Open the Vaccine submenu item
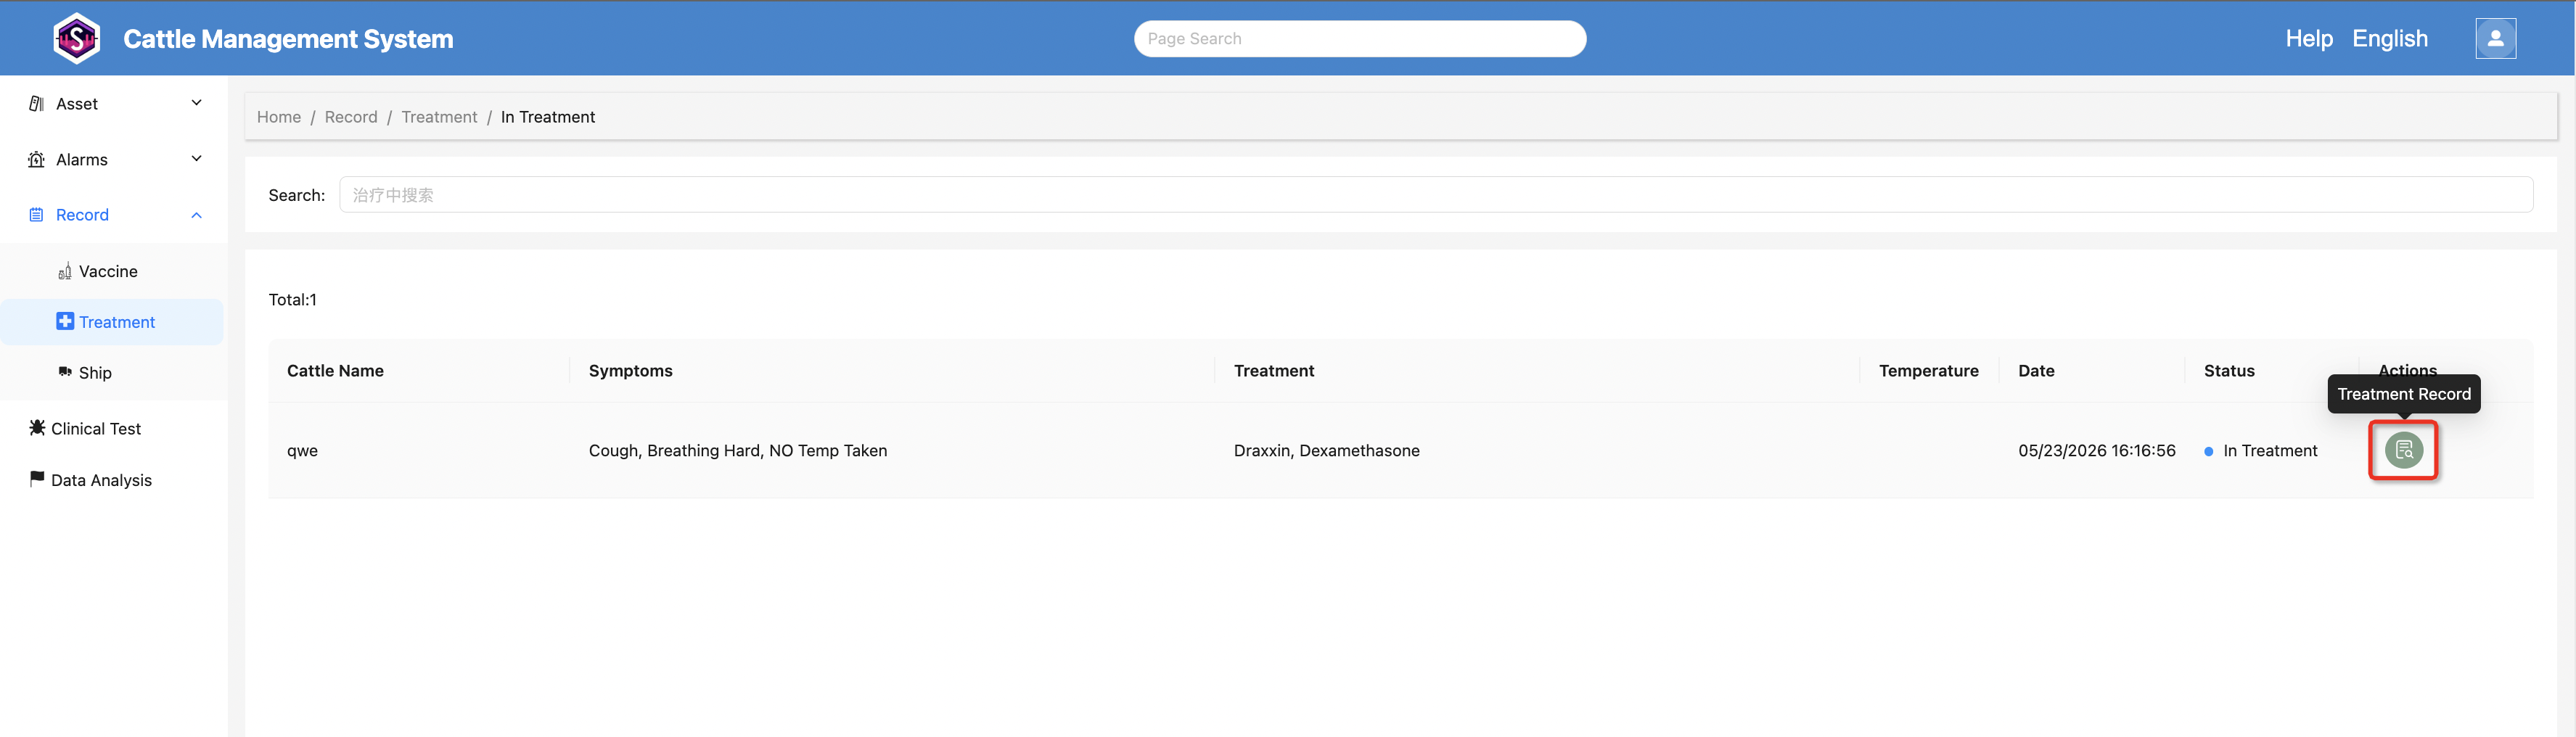The height and width of the screenshot is (737, 2576). (x=112, y=271)
